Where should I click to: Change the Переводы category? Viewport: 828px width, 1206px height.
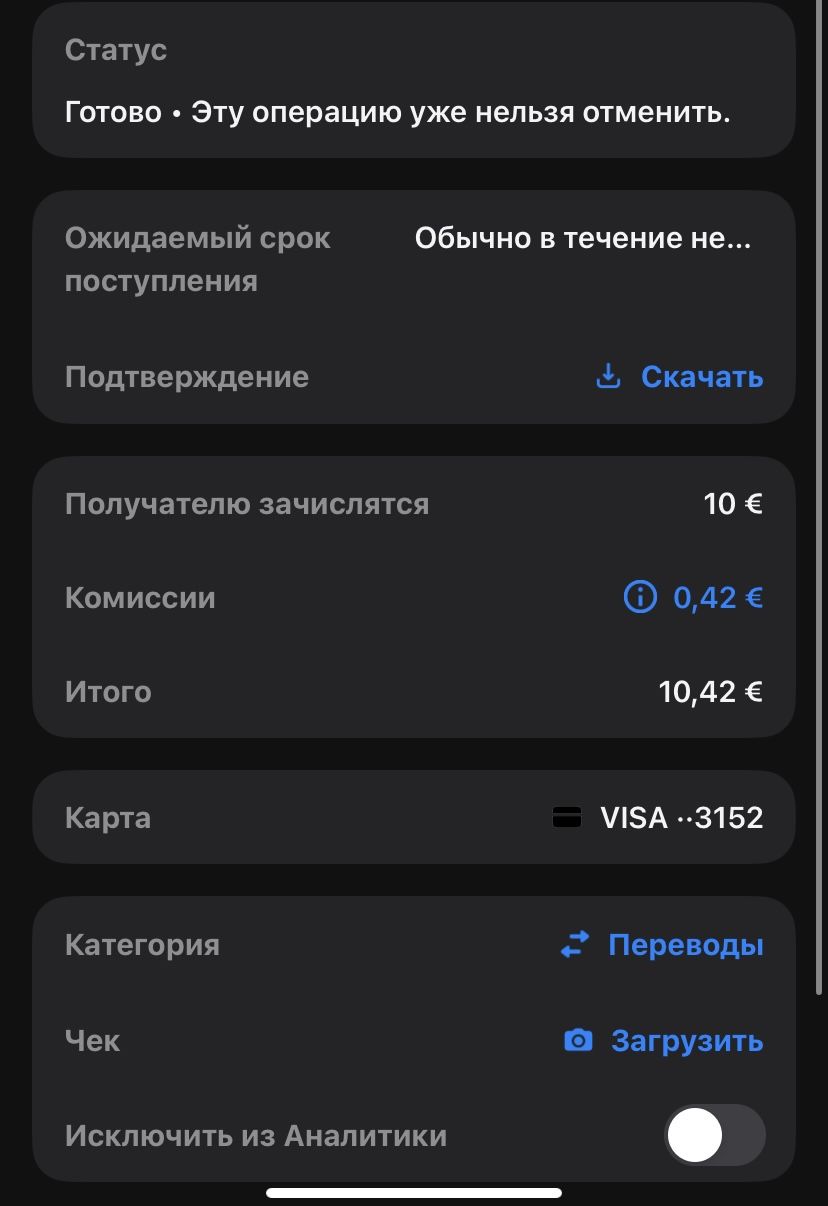click(x=685, y=945)
